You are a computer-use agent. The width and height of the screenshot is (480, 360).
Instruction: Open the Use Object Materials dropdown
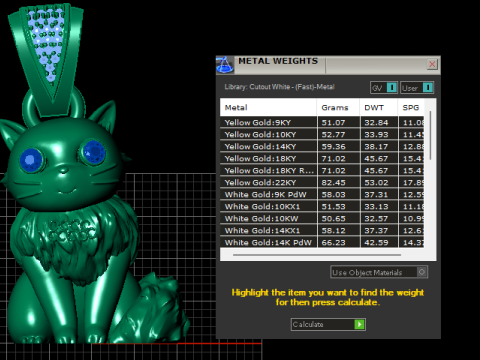(379, 272)
